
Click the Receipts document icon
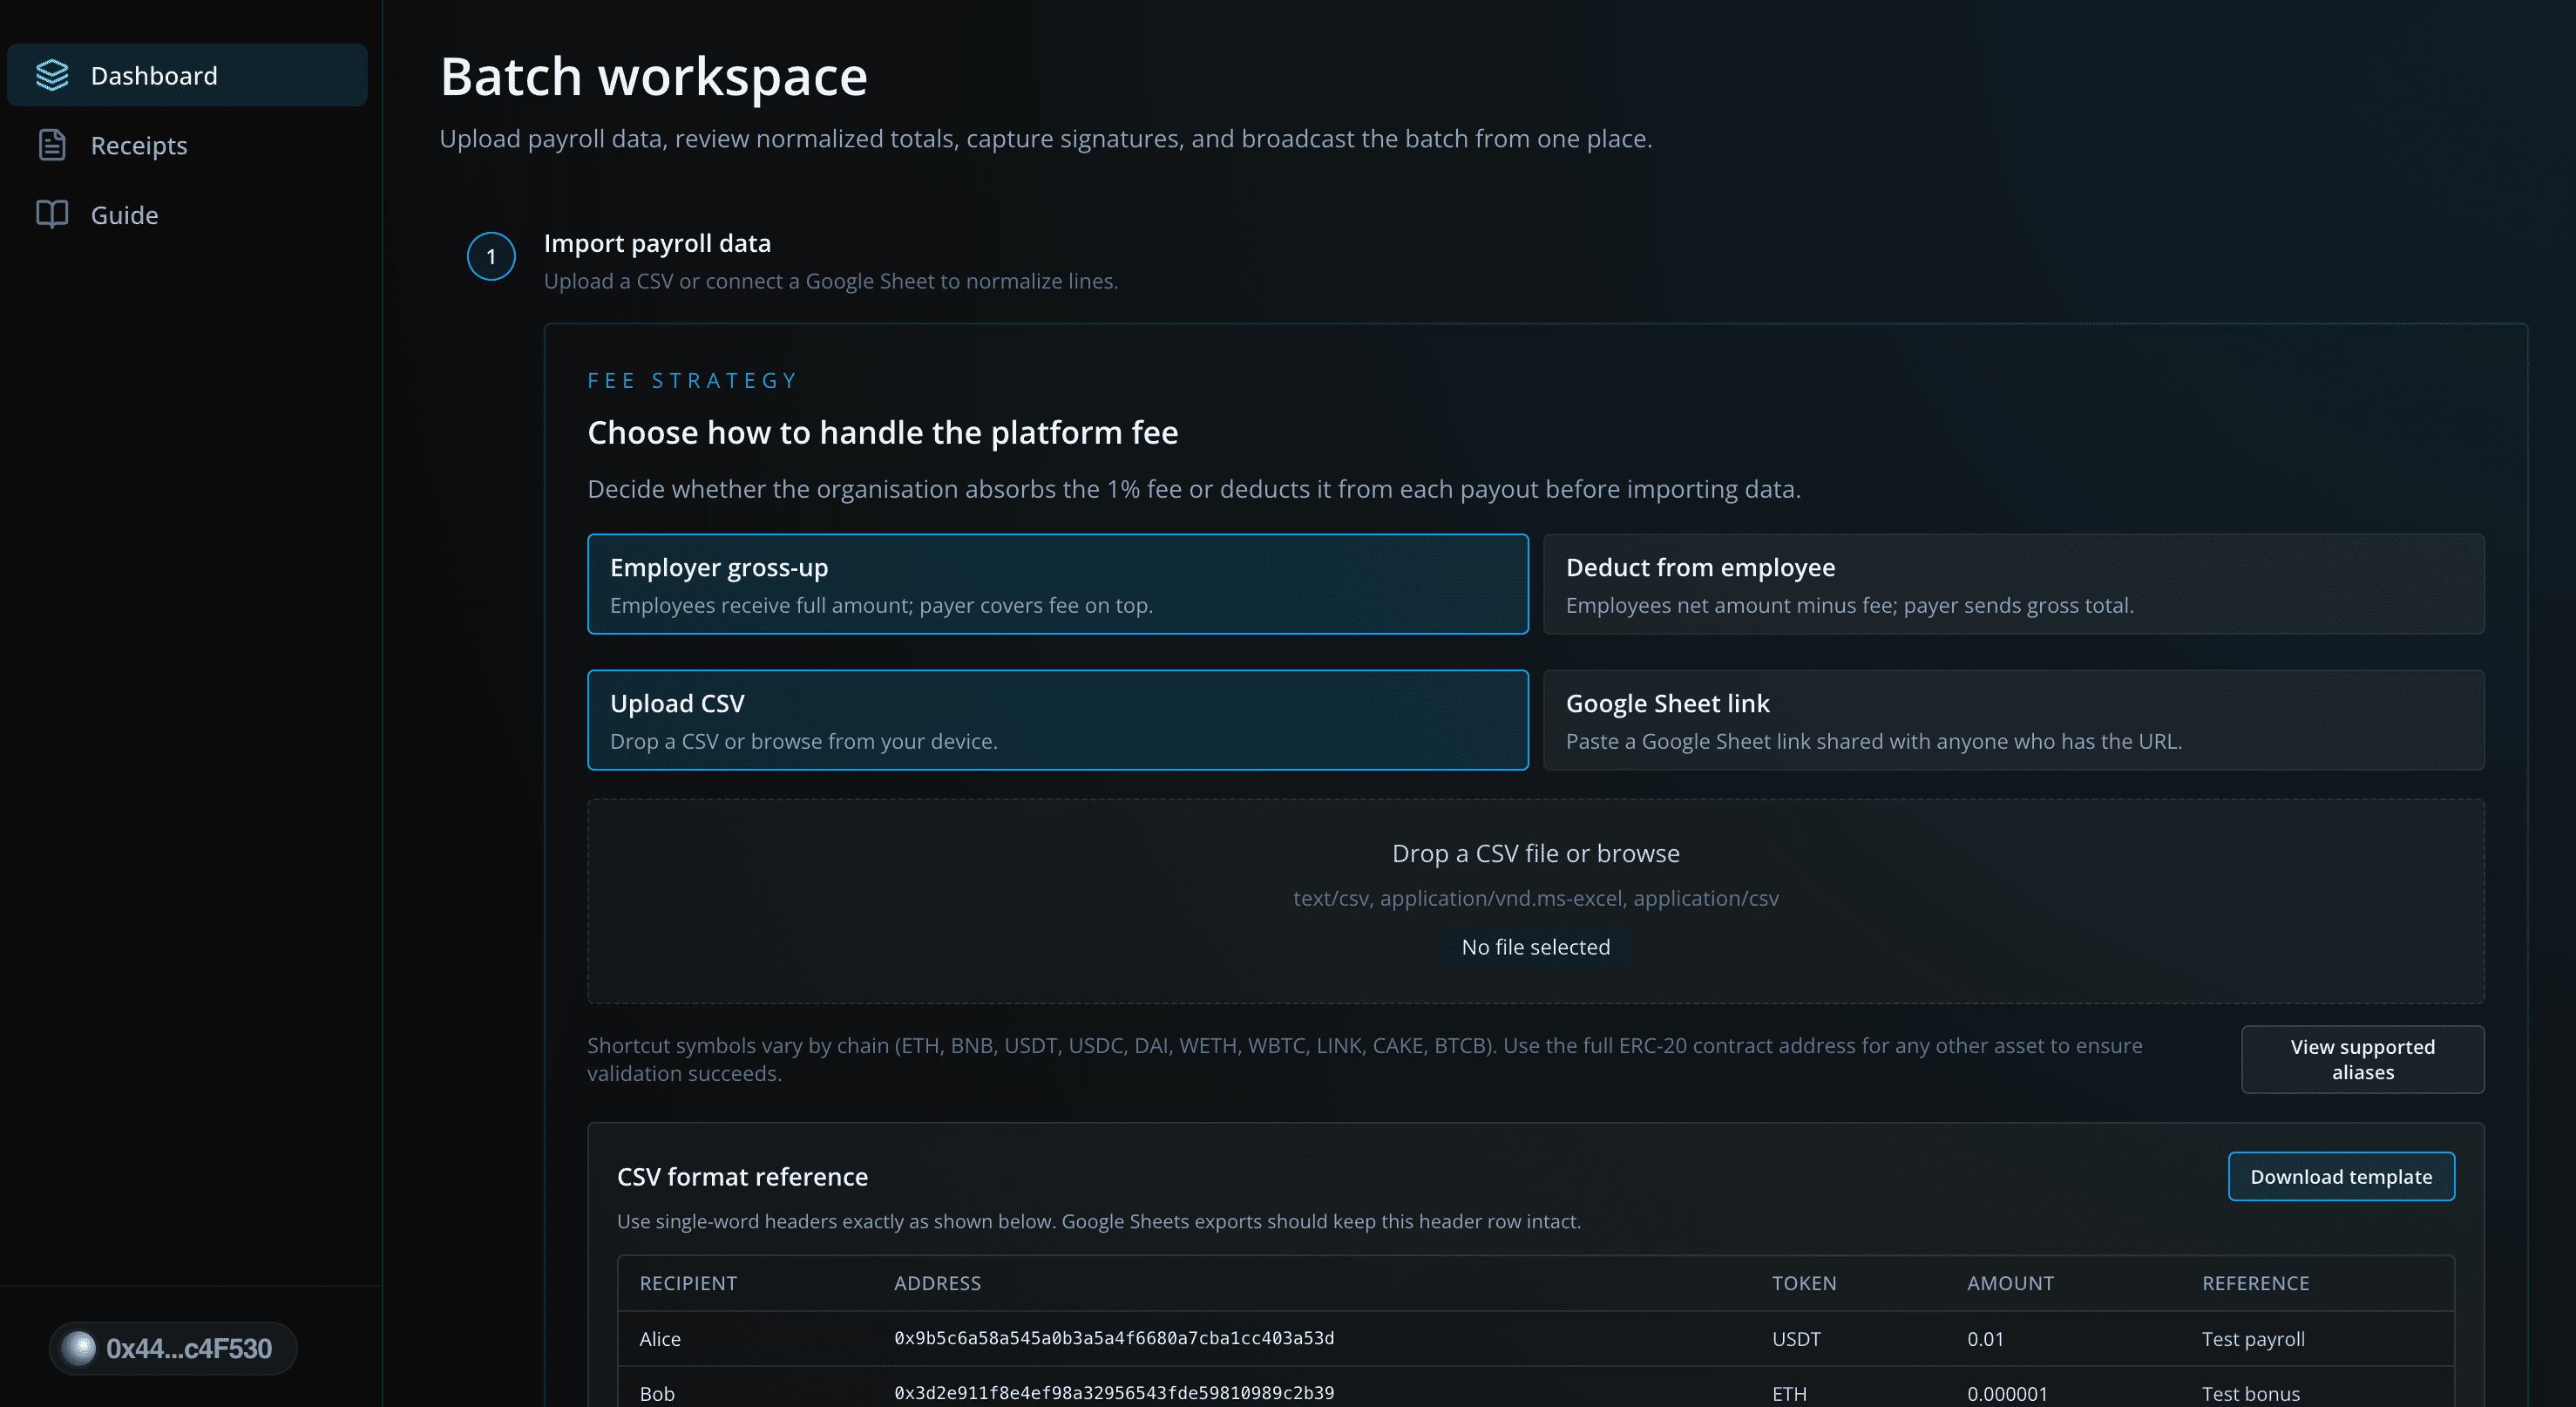pyautogui.click(x=52, y=145)
